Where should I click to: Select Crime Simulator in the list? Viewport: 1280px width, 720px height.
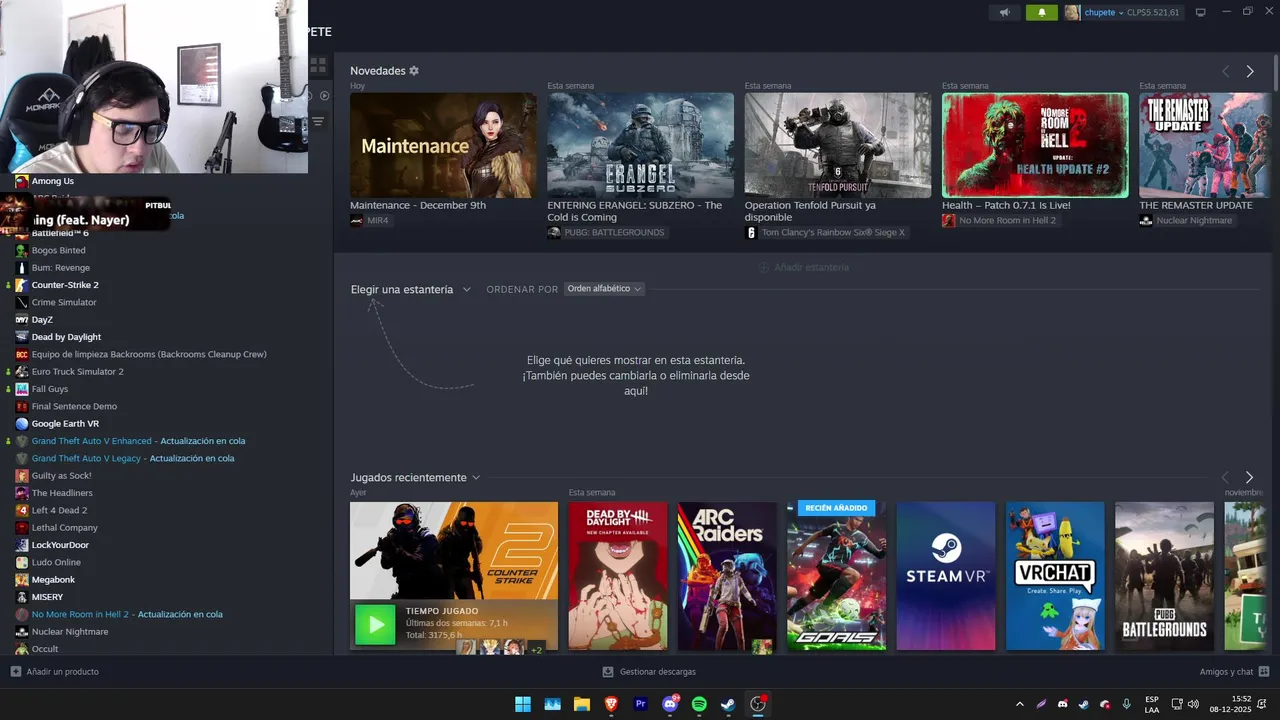[x=64, y=302]
